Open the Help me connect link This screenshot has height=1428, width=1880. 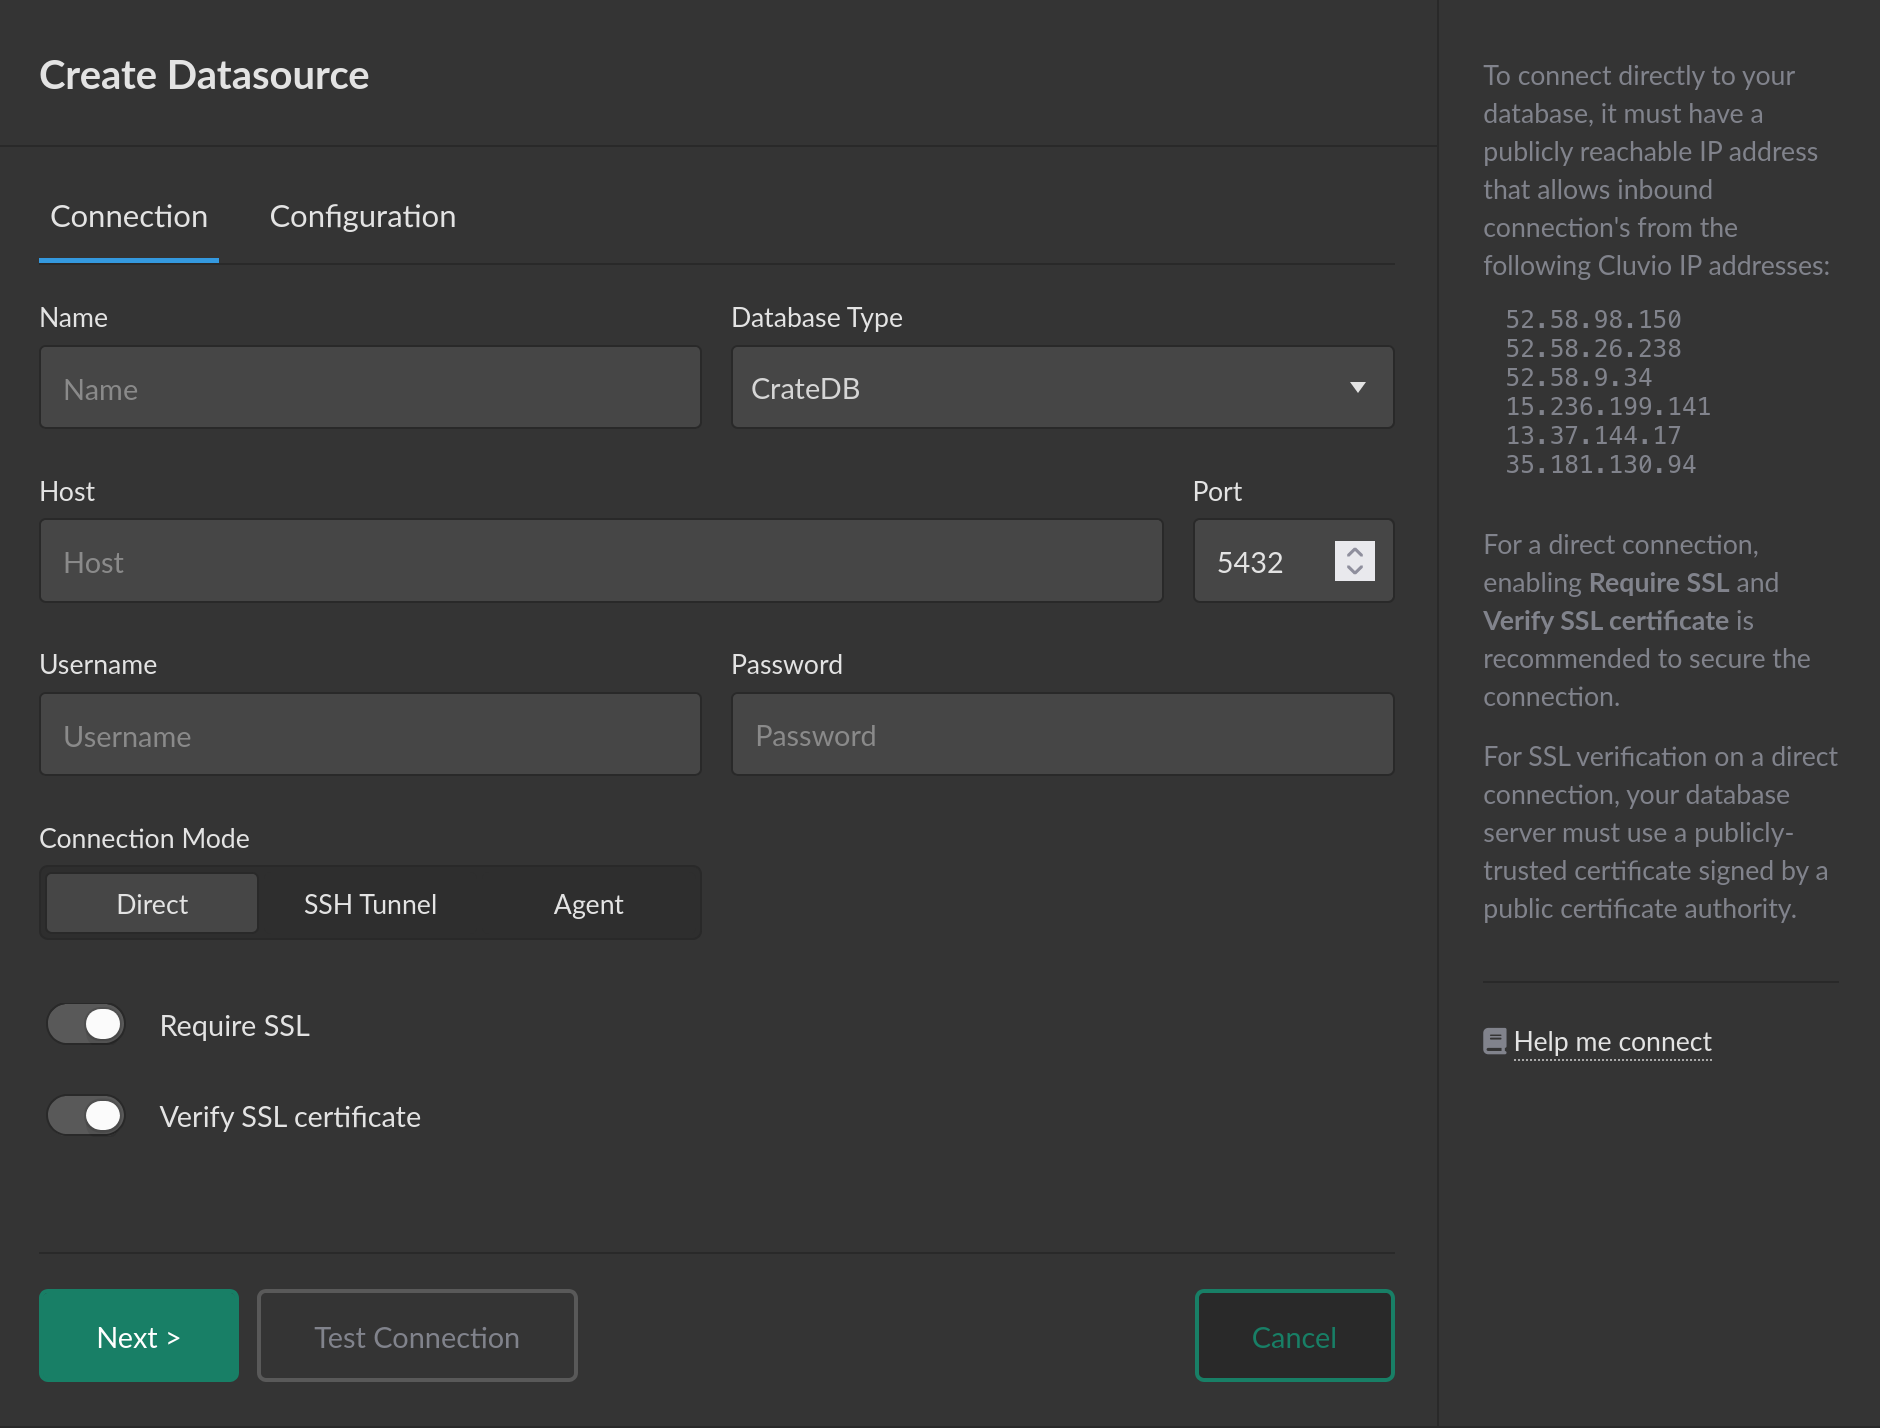click(x=1612, y=1042)
